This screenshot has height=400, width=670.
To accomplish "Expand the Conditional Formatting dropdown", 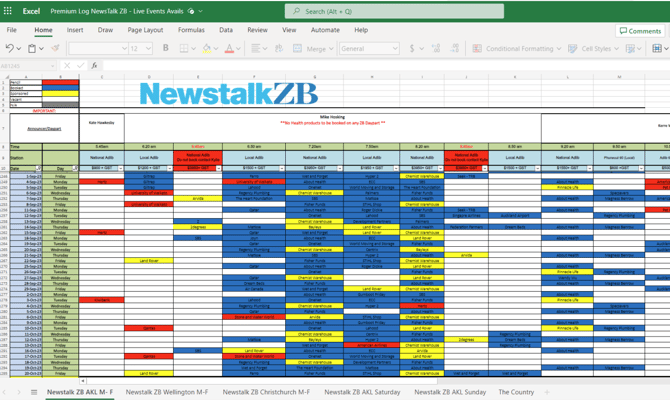I will [x=518, y=48].
